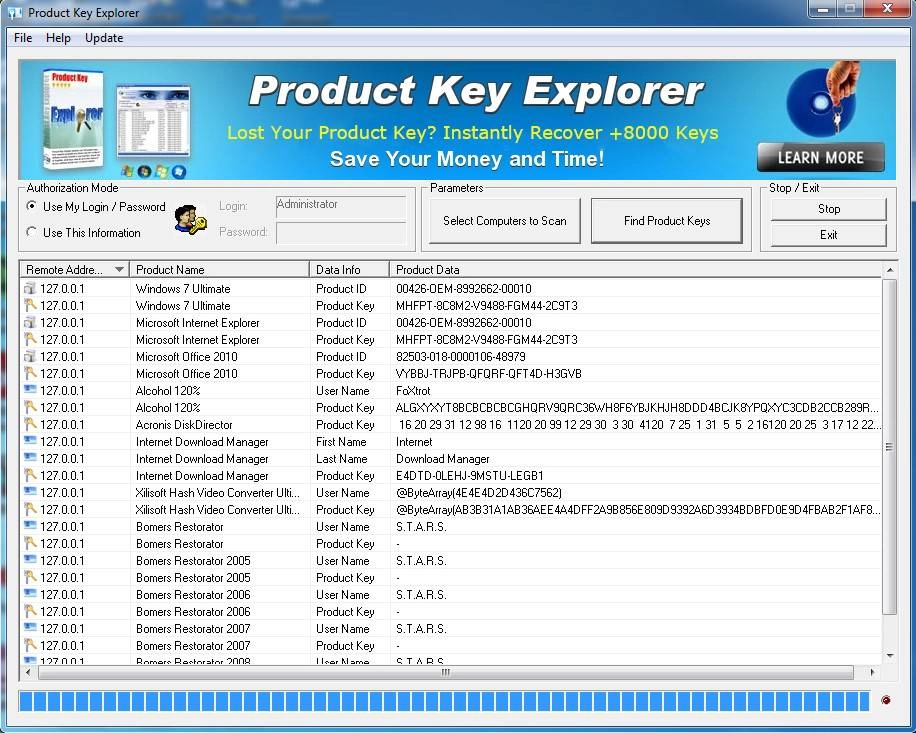Click the Exit button

828,235
